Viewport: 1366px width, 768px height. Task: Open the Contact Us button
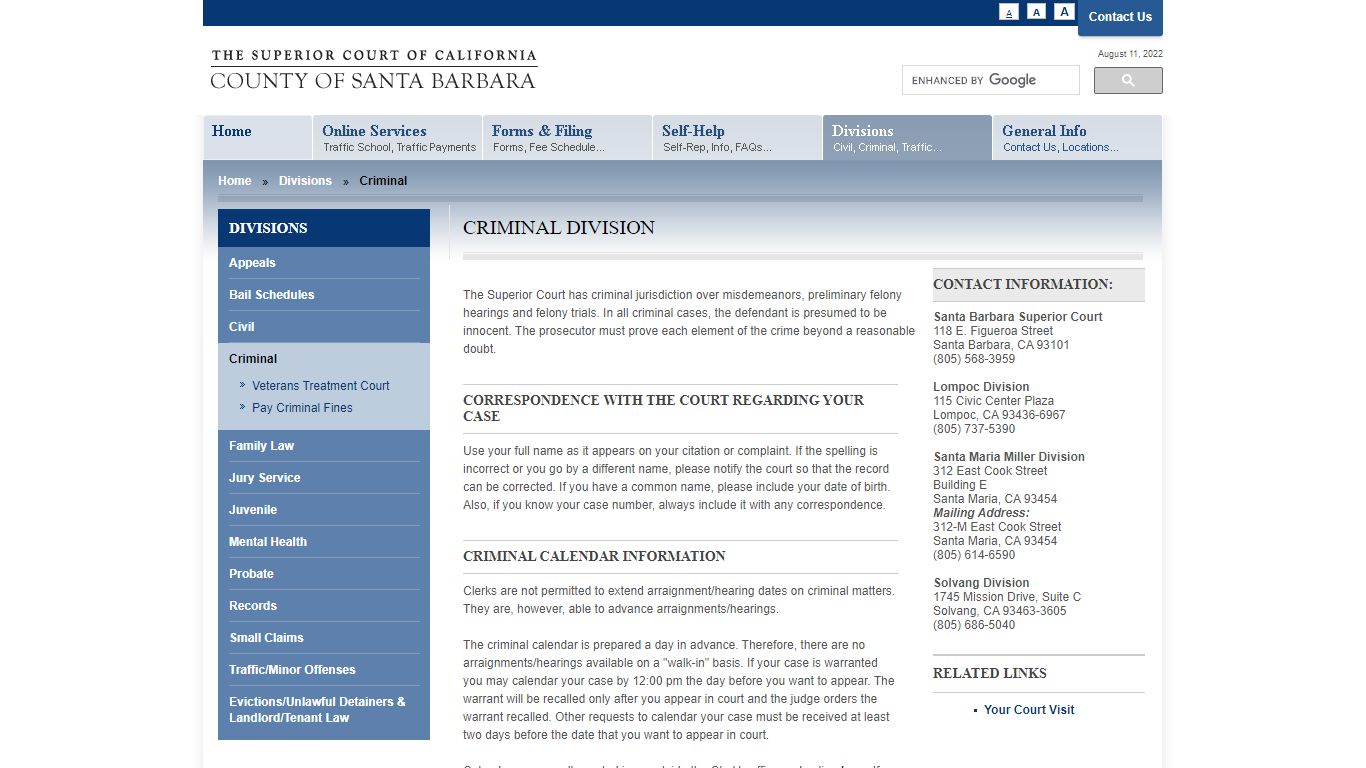pos(1120,17)
